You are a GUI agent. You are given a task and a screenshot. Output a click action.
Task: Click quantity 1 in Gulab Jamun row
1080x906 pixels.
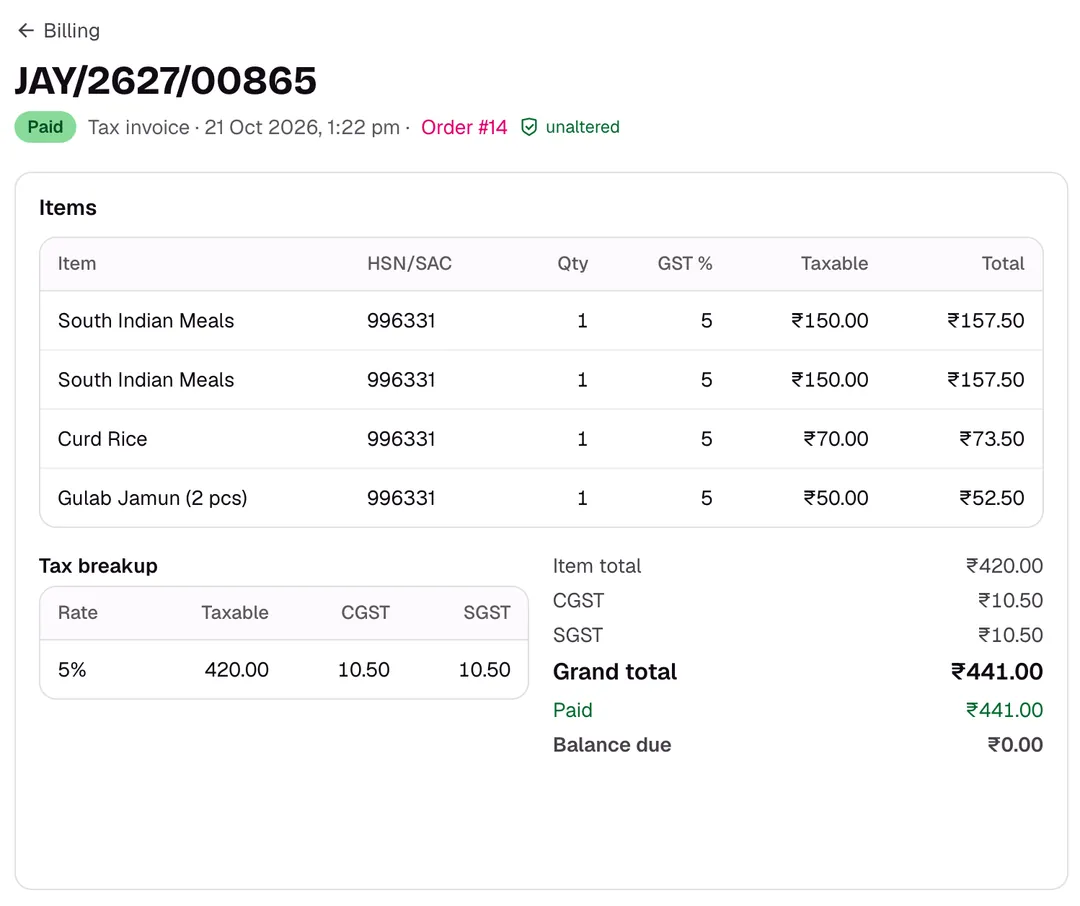pos(583,498)
